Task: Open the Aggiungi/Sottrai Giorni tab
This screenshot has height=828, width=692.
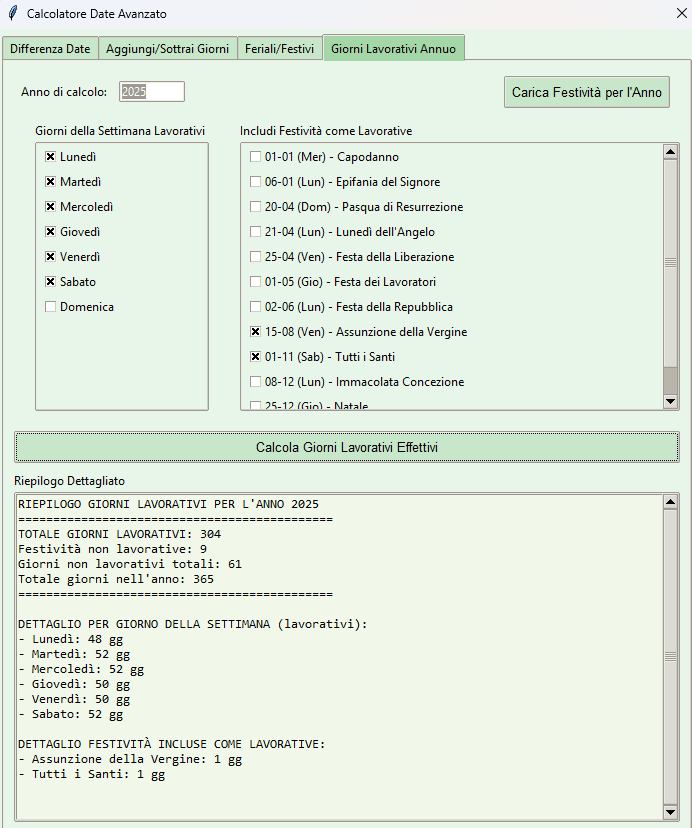Action: [x=168, y=48]
